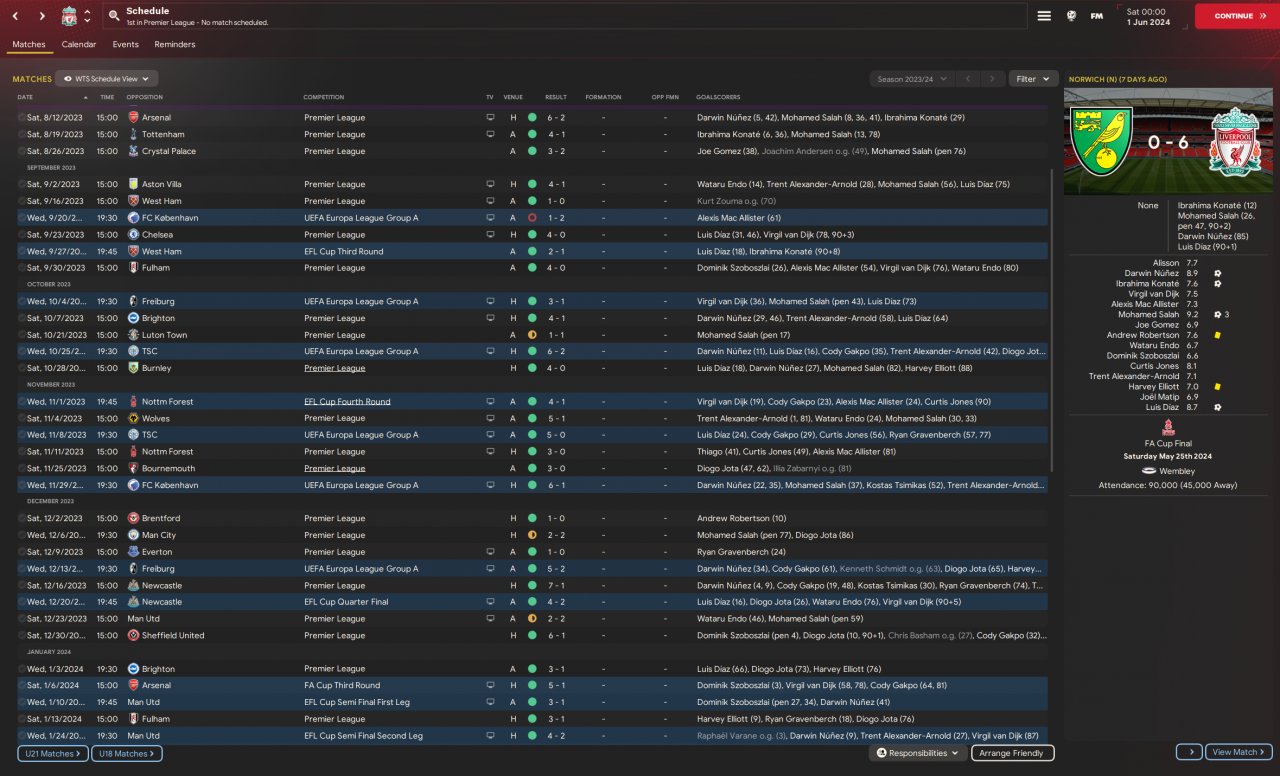Open the Liverpool club badge in top bar

69,16
